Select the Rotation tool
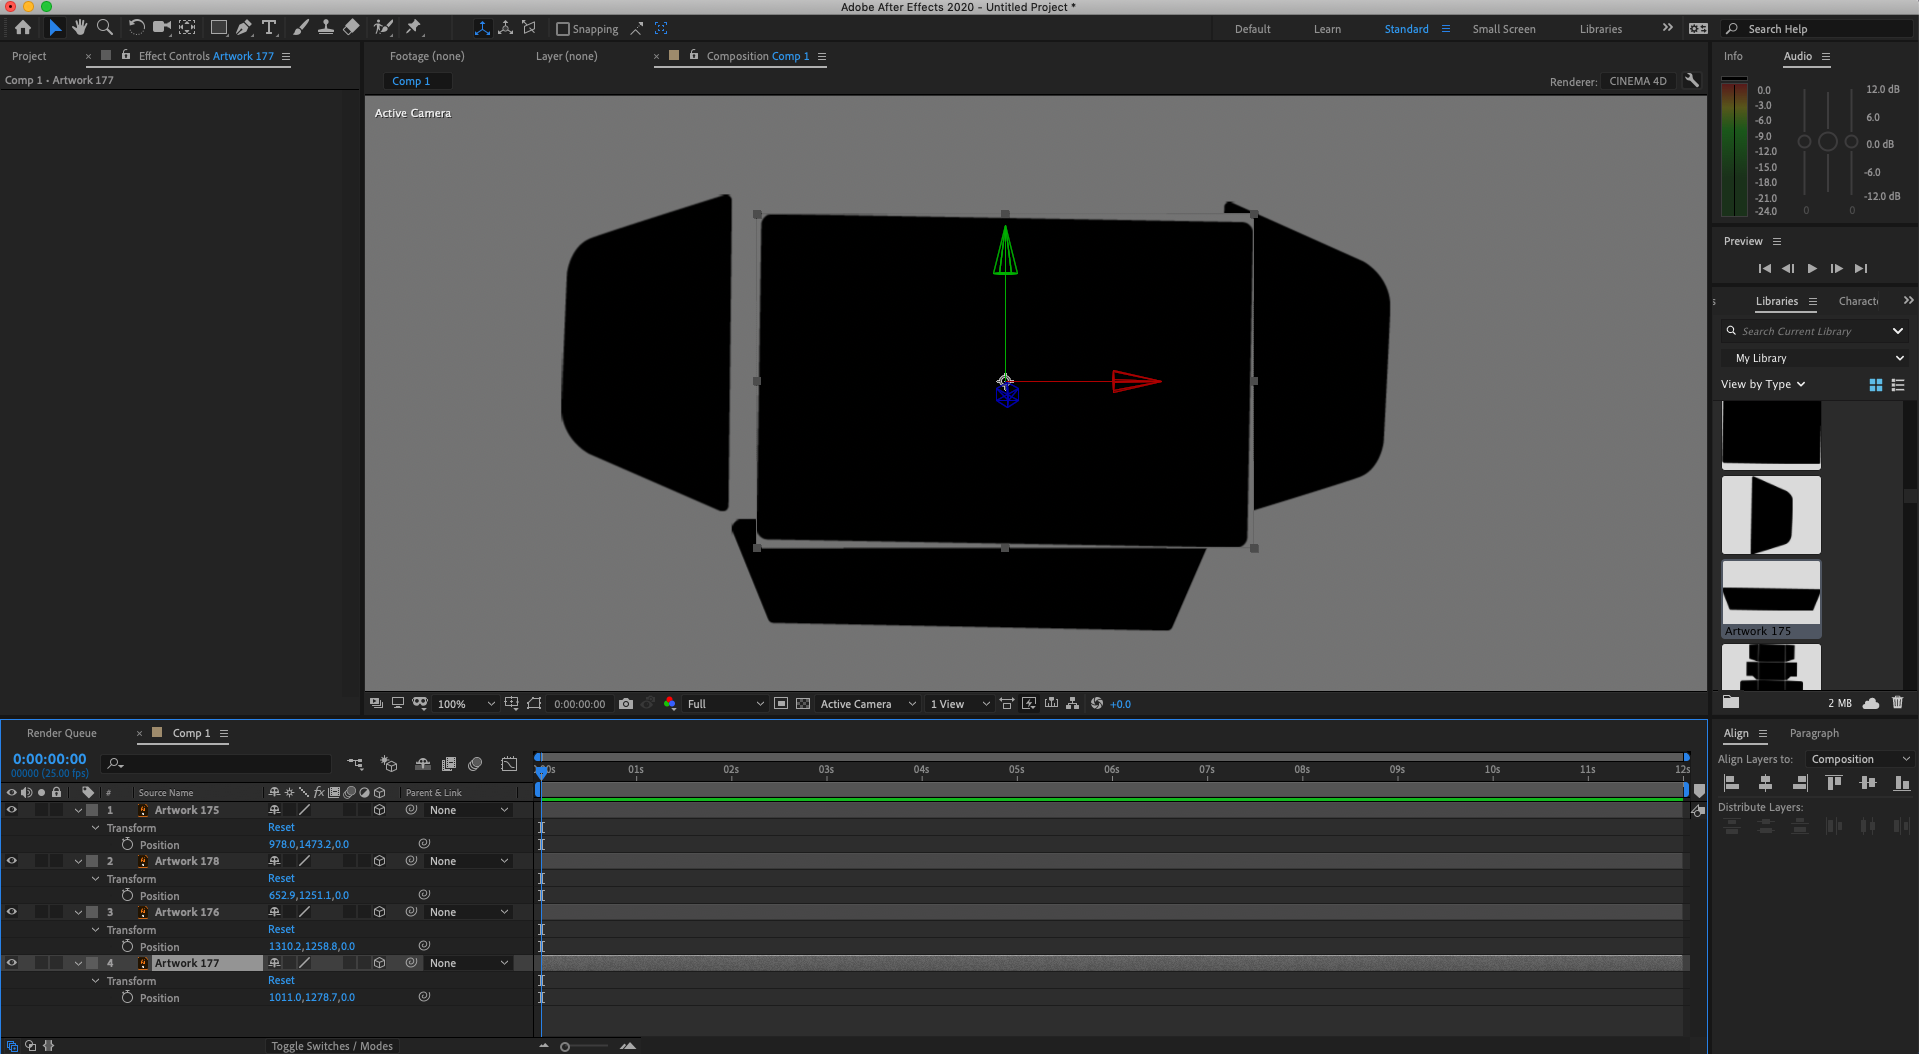 (x=137, y=27)
